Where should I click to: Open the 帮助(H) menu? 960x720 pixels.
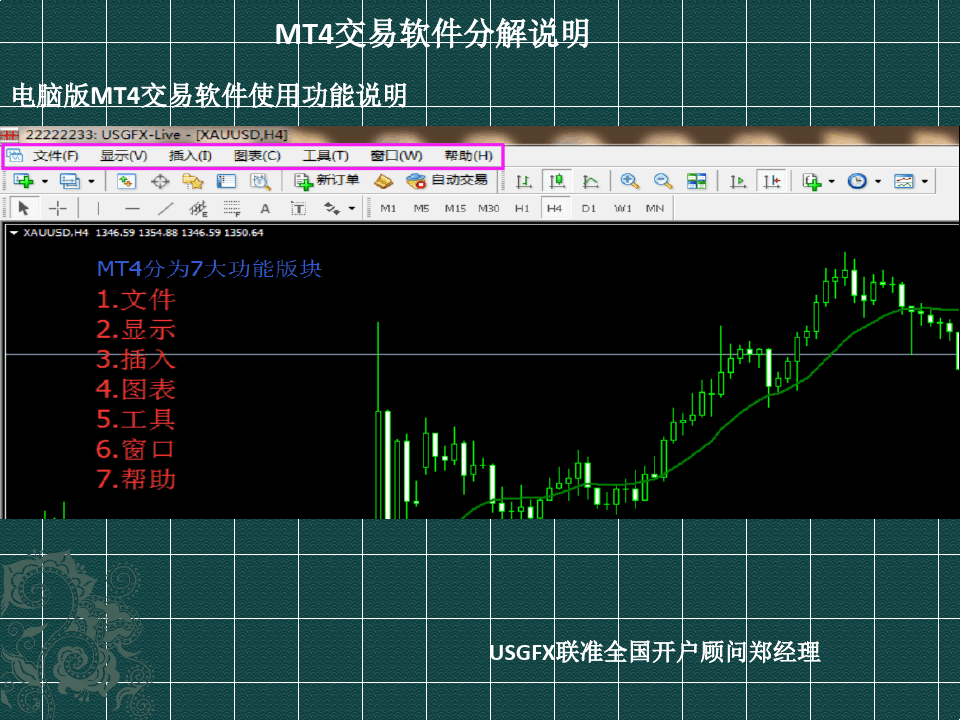coord(468,156)
